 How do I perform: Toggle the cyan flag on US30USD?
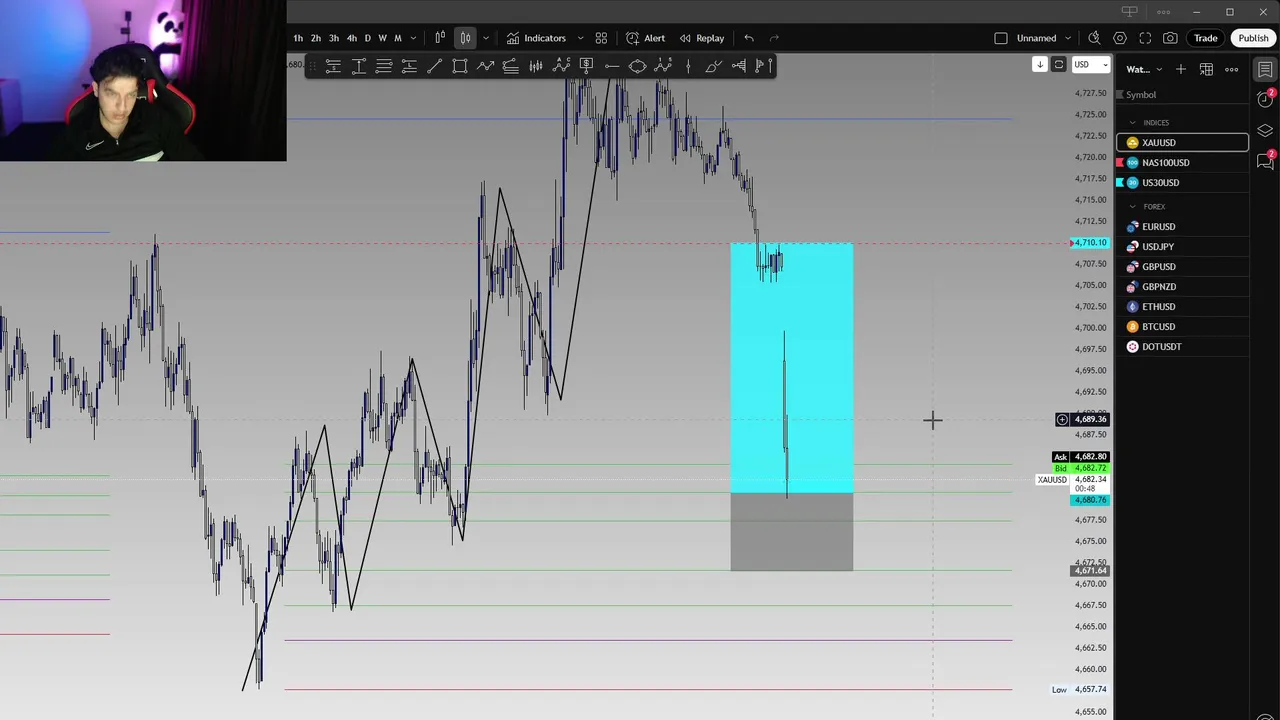pyautogui.click(x=1120, y=182)
